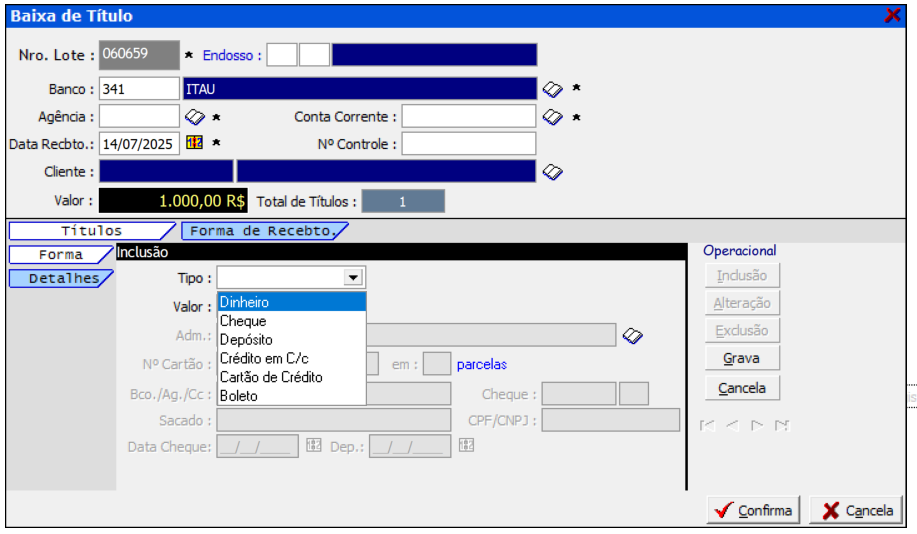Click the Cliente search book icon

(553, 172)
